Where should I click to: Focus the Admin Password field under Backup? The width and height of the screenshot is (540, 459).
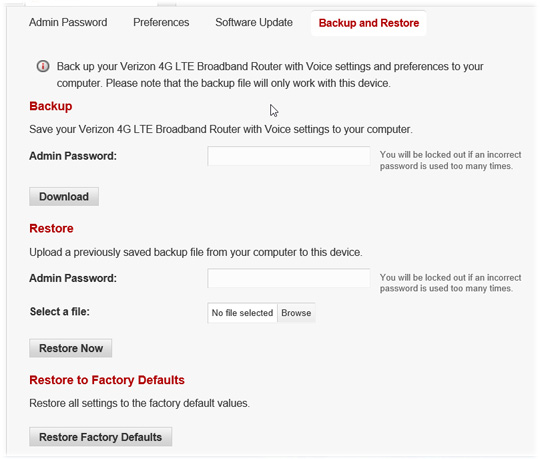point(289,156)
